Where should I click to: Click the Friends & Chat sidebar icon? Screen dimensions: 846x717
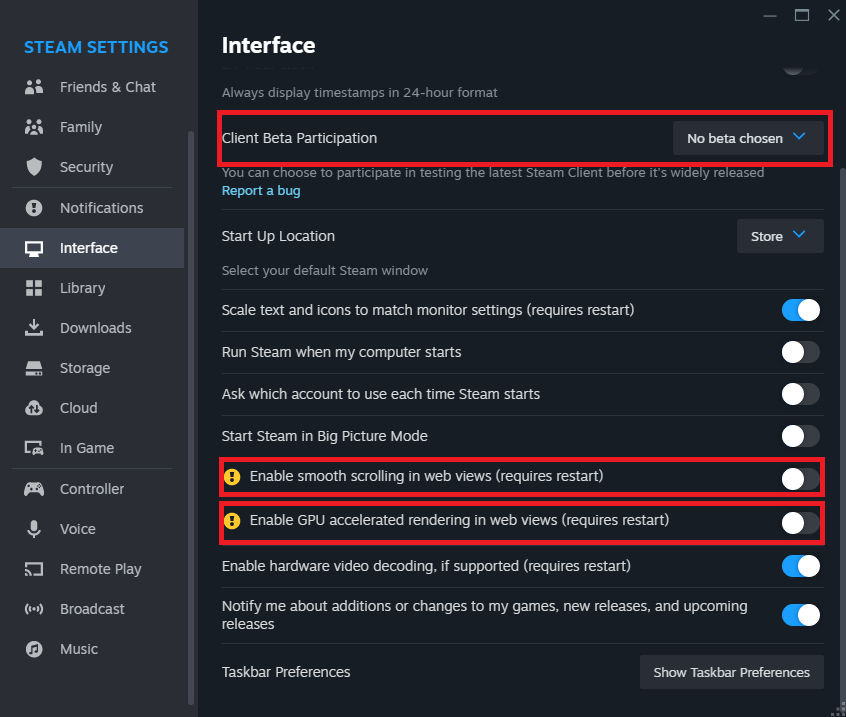pyautogui.click(x=34, y=87)
